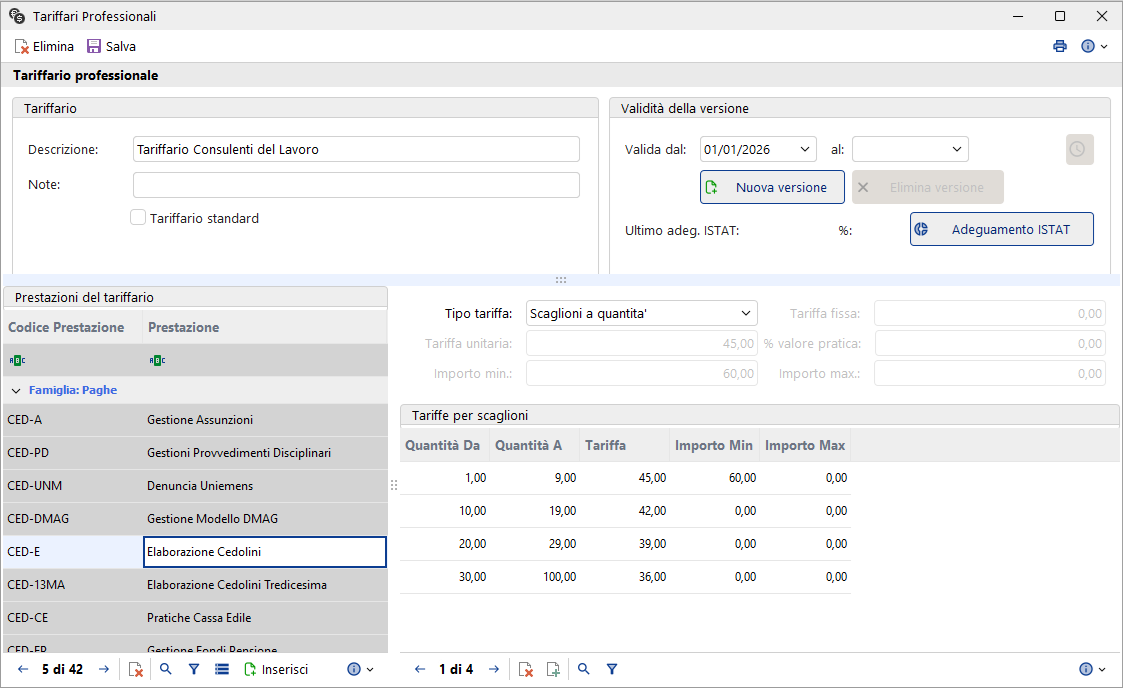Click the Nuova versione button
Image resolution: width=1123 pixels, height=688 pixels.
click(x=772, y=188)
